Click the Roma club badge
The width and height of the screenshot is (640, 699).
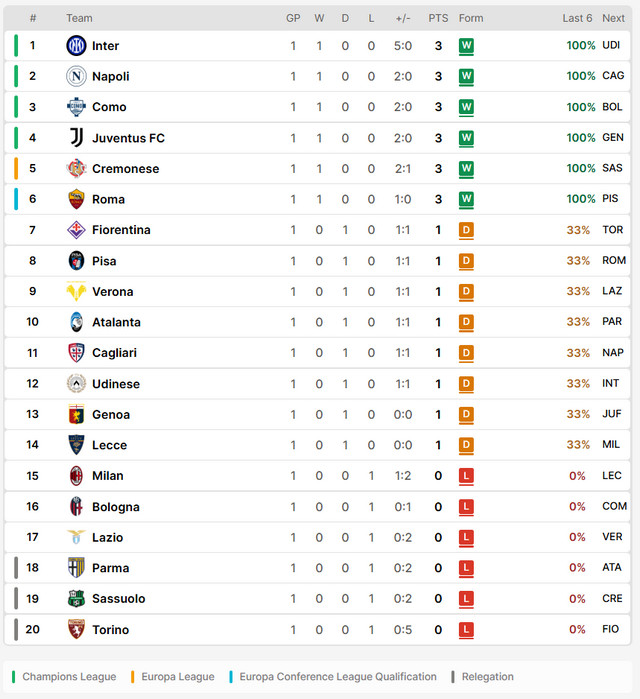(77, 199)
